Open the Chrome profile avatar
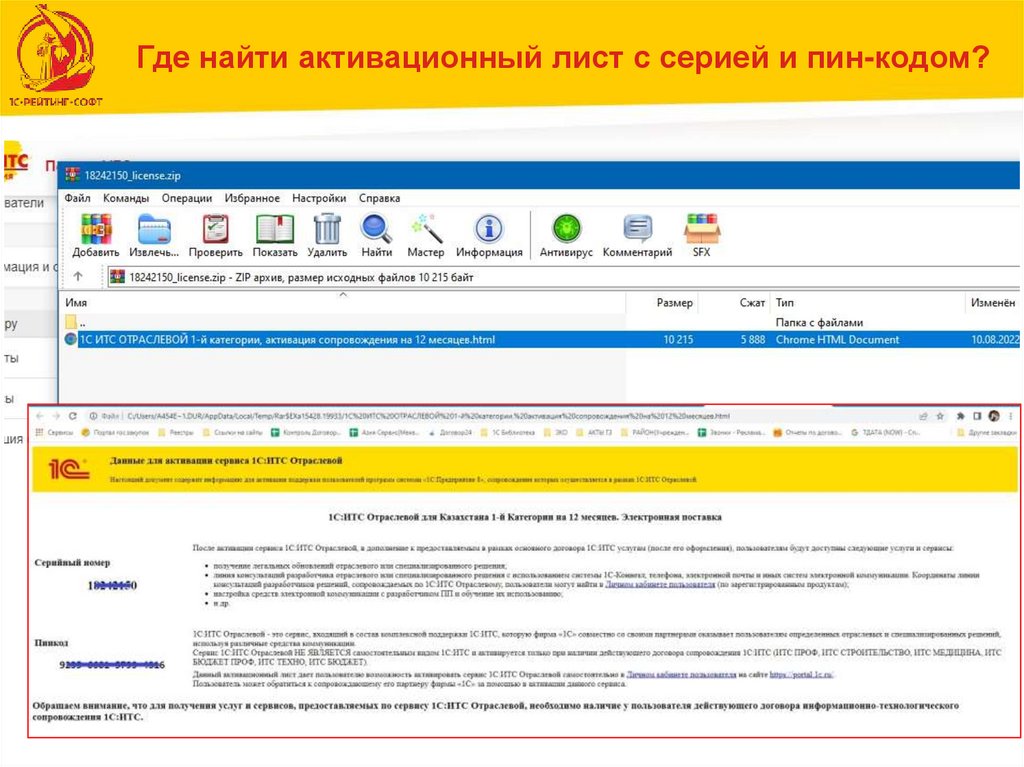 [994, 416]
